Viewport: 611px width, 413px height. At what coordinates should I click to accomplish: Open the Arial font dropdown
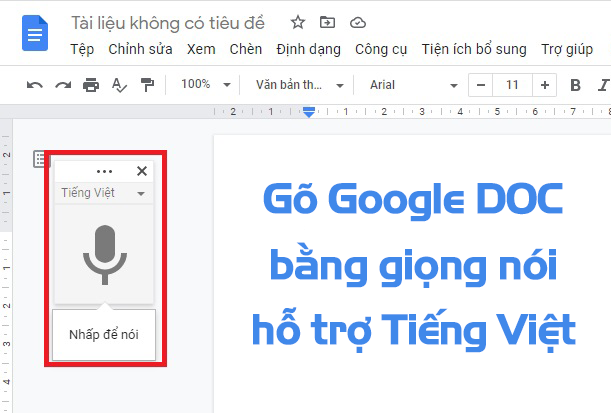coord(413,85)
